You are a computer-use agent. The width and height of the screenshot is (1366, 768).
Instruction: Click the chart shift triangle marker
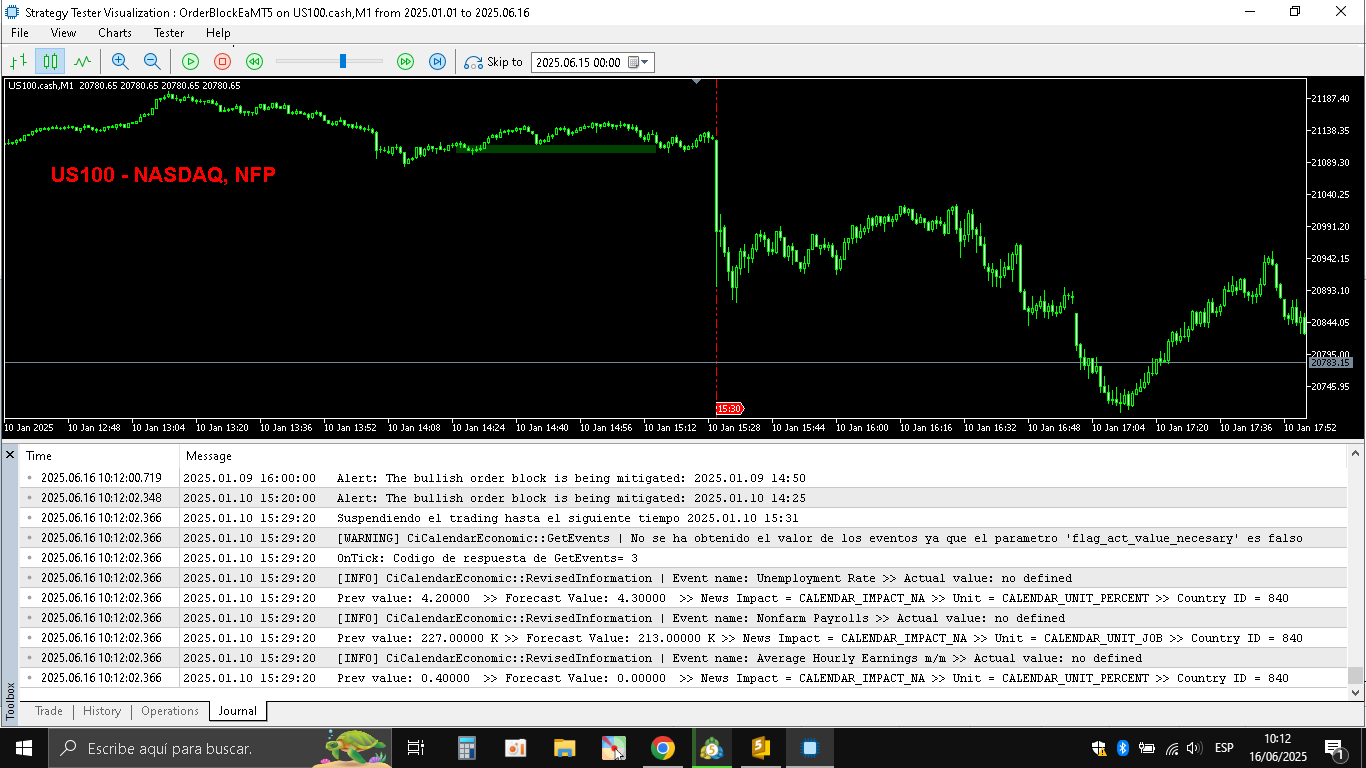coord(697,81)
